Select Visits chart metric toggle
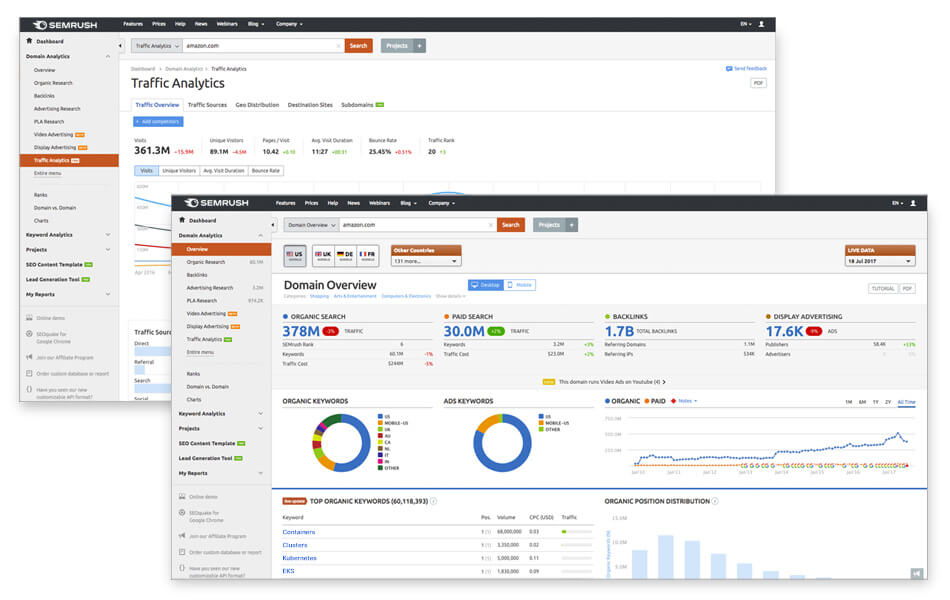 pos(146,171)
